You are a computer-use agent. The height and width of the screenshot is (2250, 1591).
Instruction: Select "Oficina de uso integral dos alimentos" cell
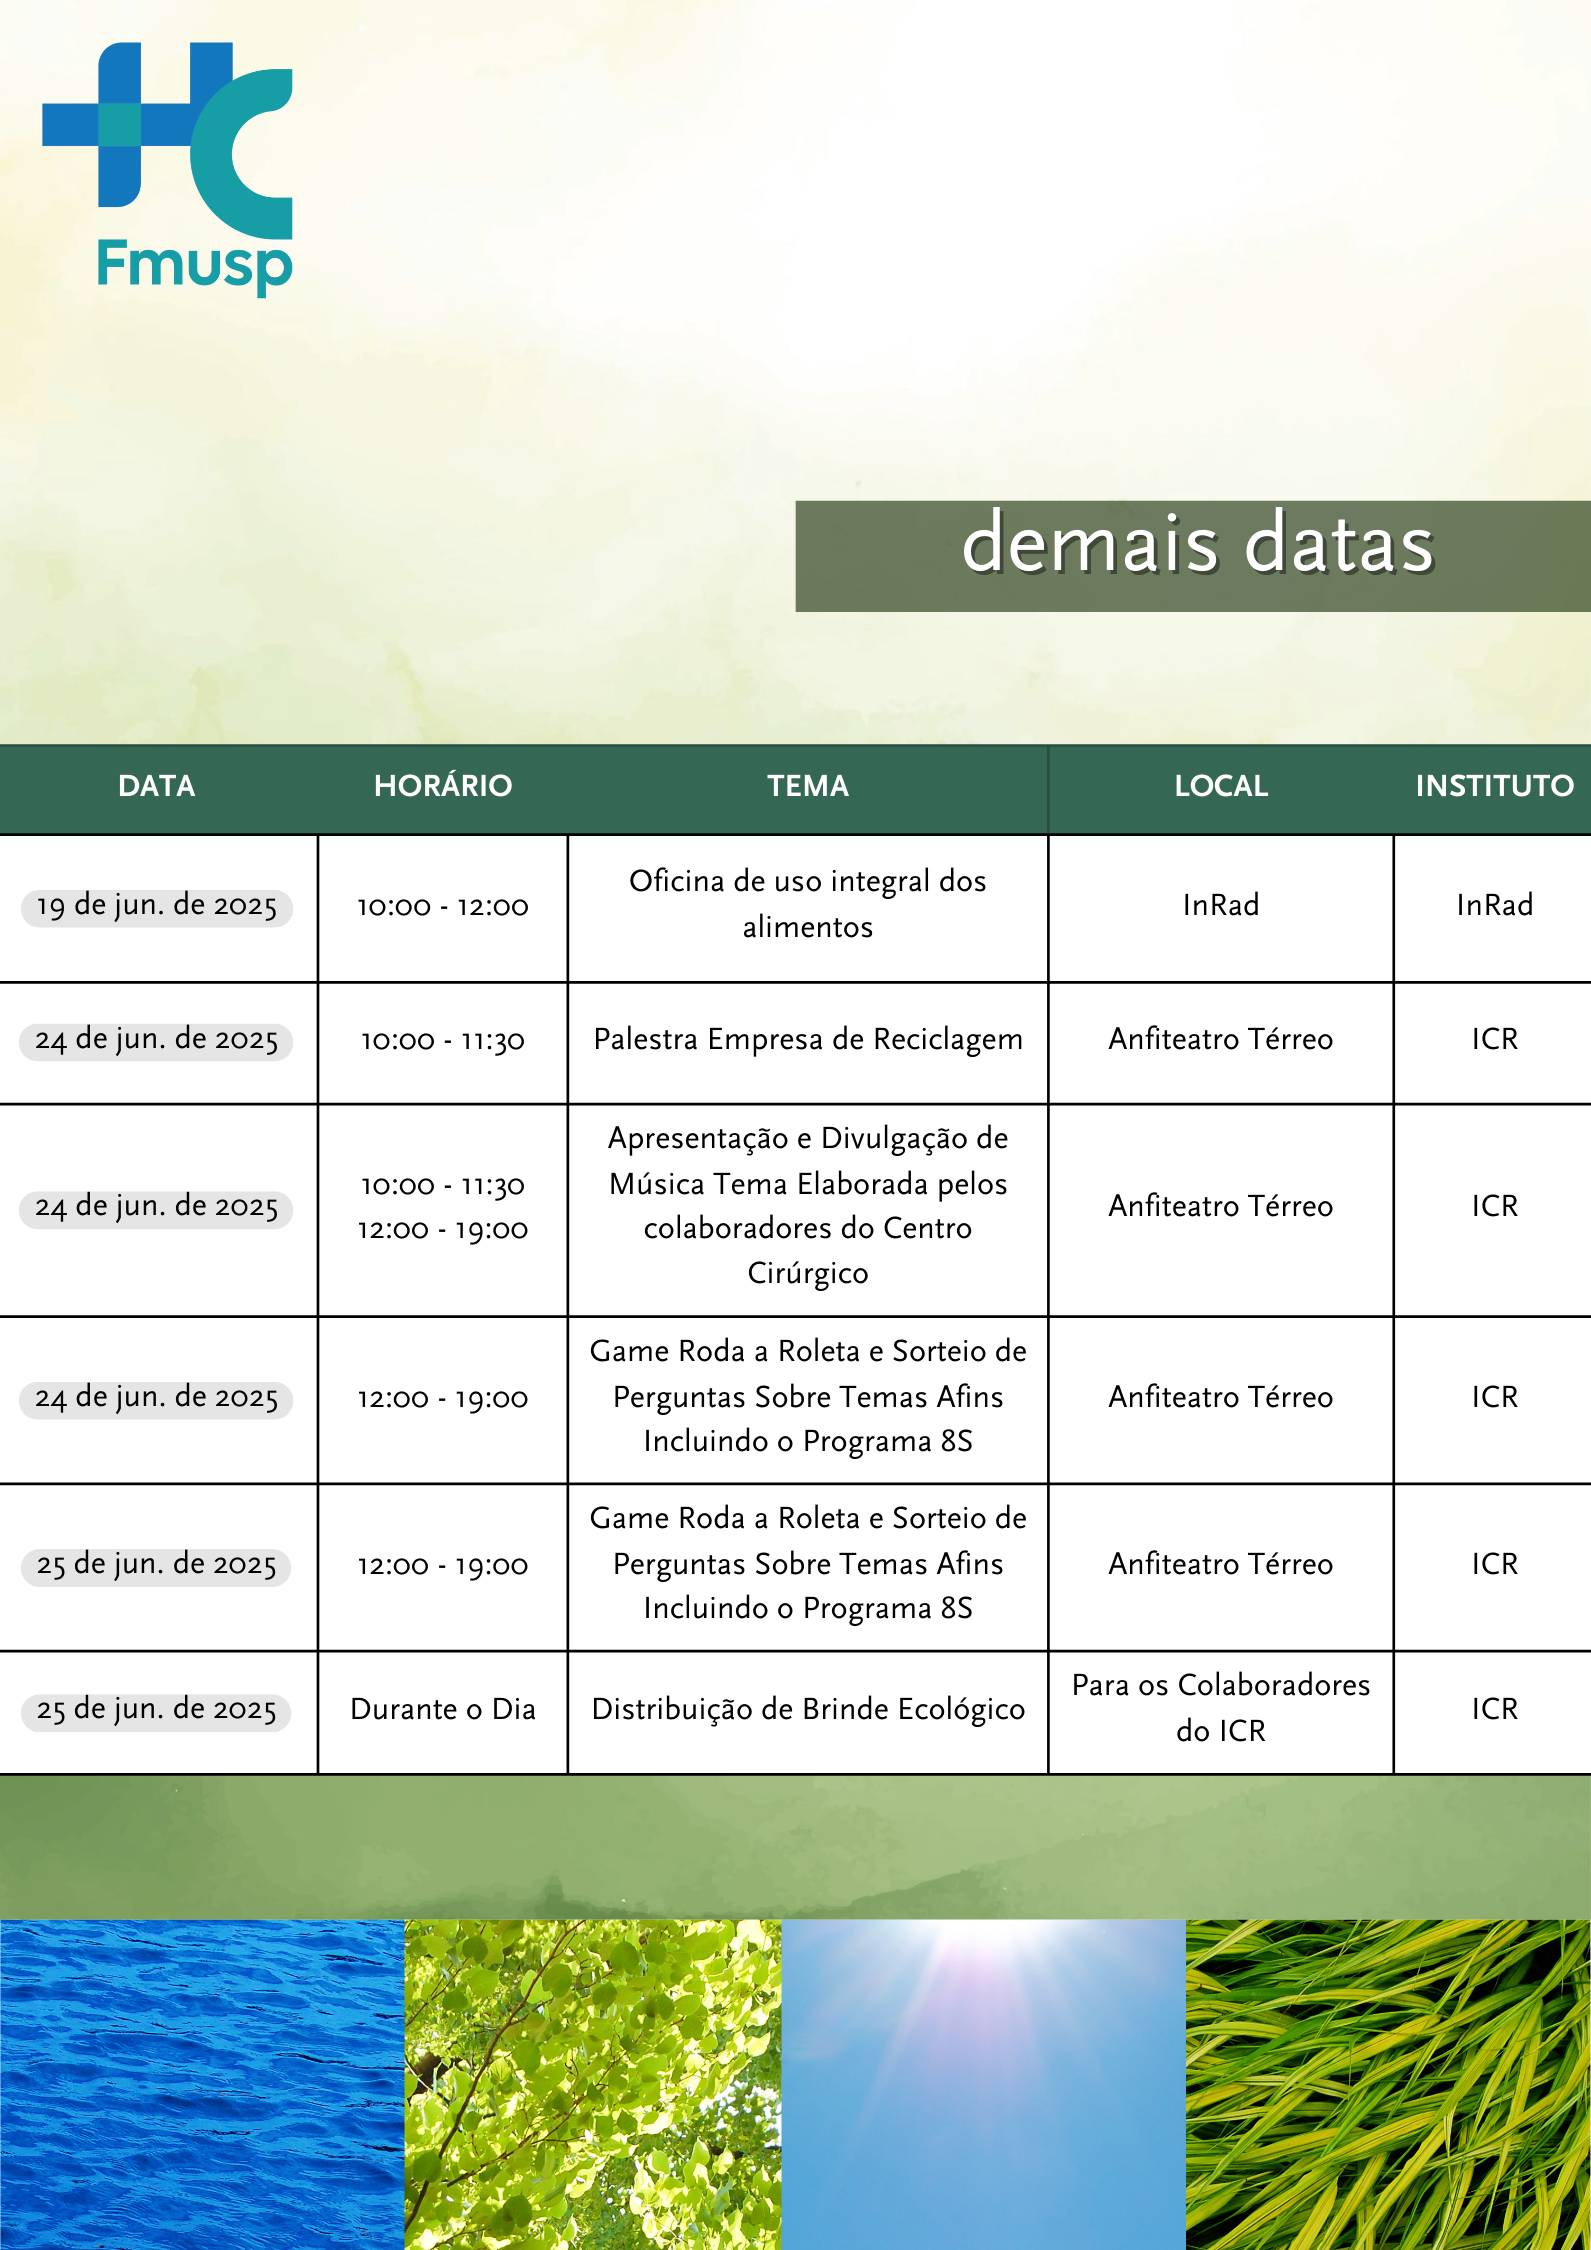(807, 904)
